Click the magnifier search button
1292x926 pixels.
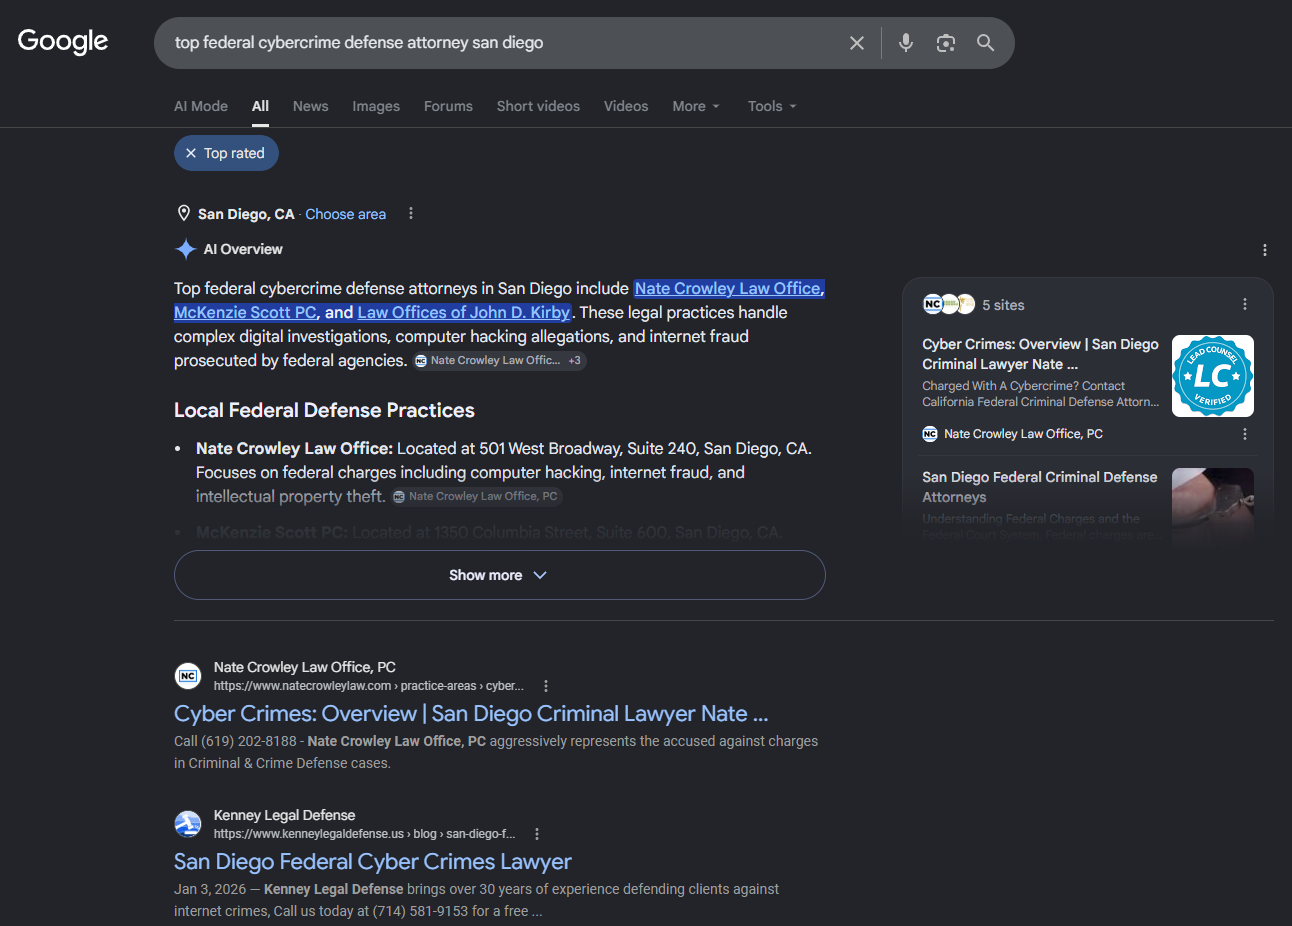pos(986,43)
